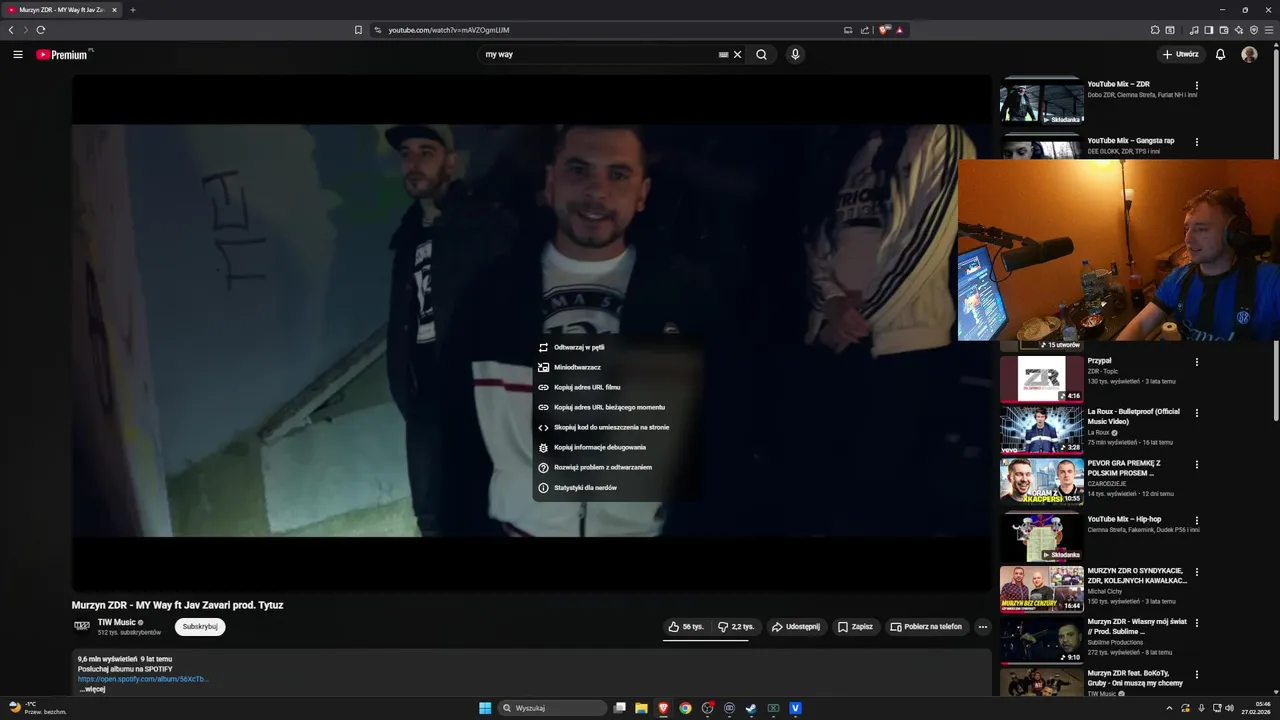Viewport: 1280px width, 720px height.
Task: Open Windows Start button
Action: pyautogui.click(x=485, y=708)
